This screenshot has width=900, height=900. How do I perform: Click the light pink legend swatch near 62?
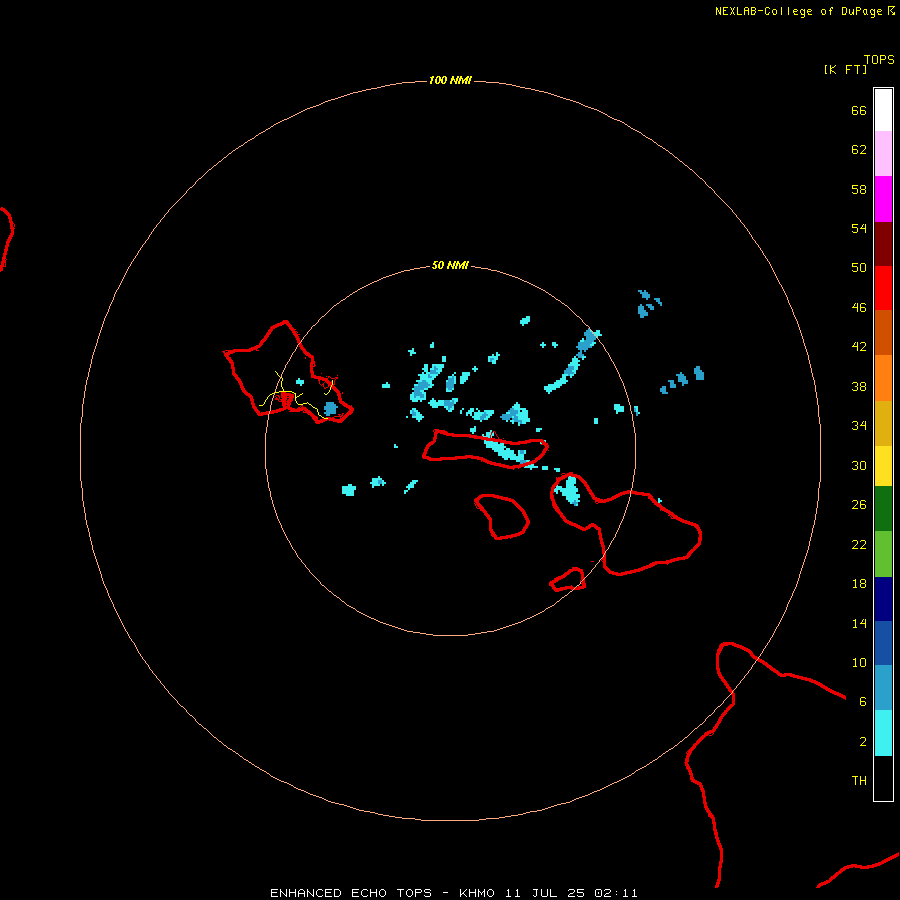[883, 153]
